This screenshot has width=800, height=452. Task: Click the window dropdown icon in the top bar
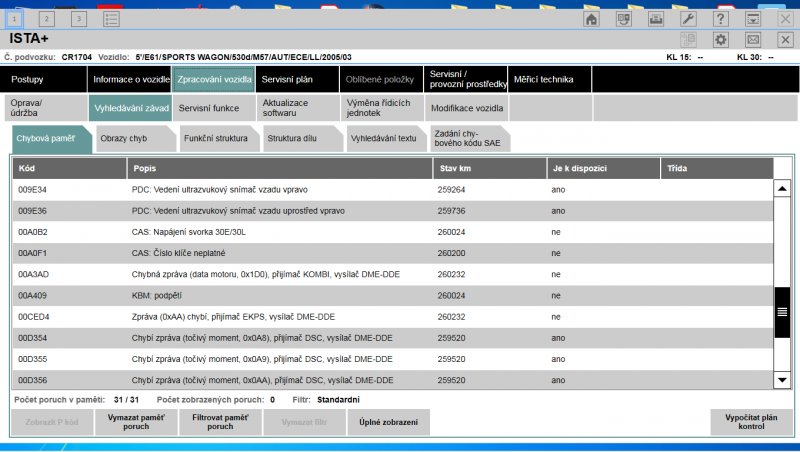pos(753,19)
